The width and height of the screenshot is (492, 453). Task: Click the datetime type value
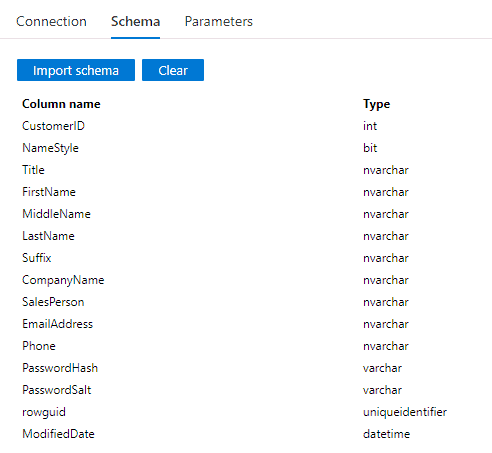click(386, 434)
